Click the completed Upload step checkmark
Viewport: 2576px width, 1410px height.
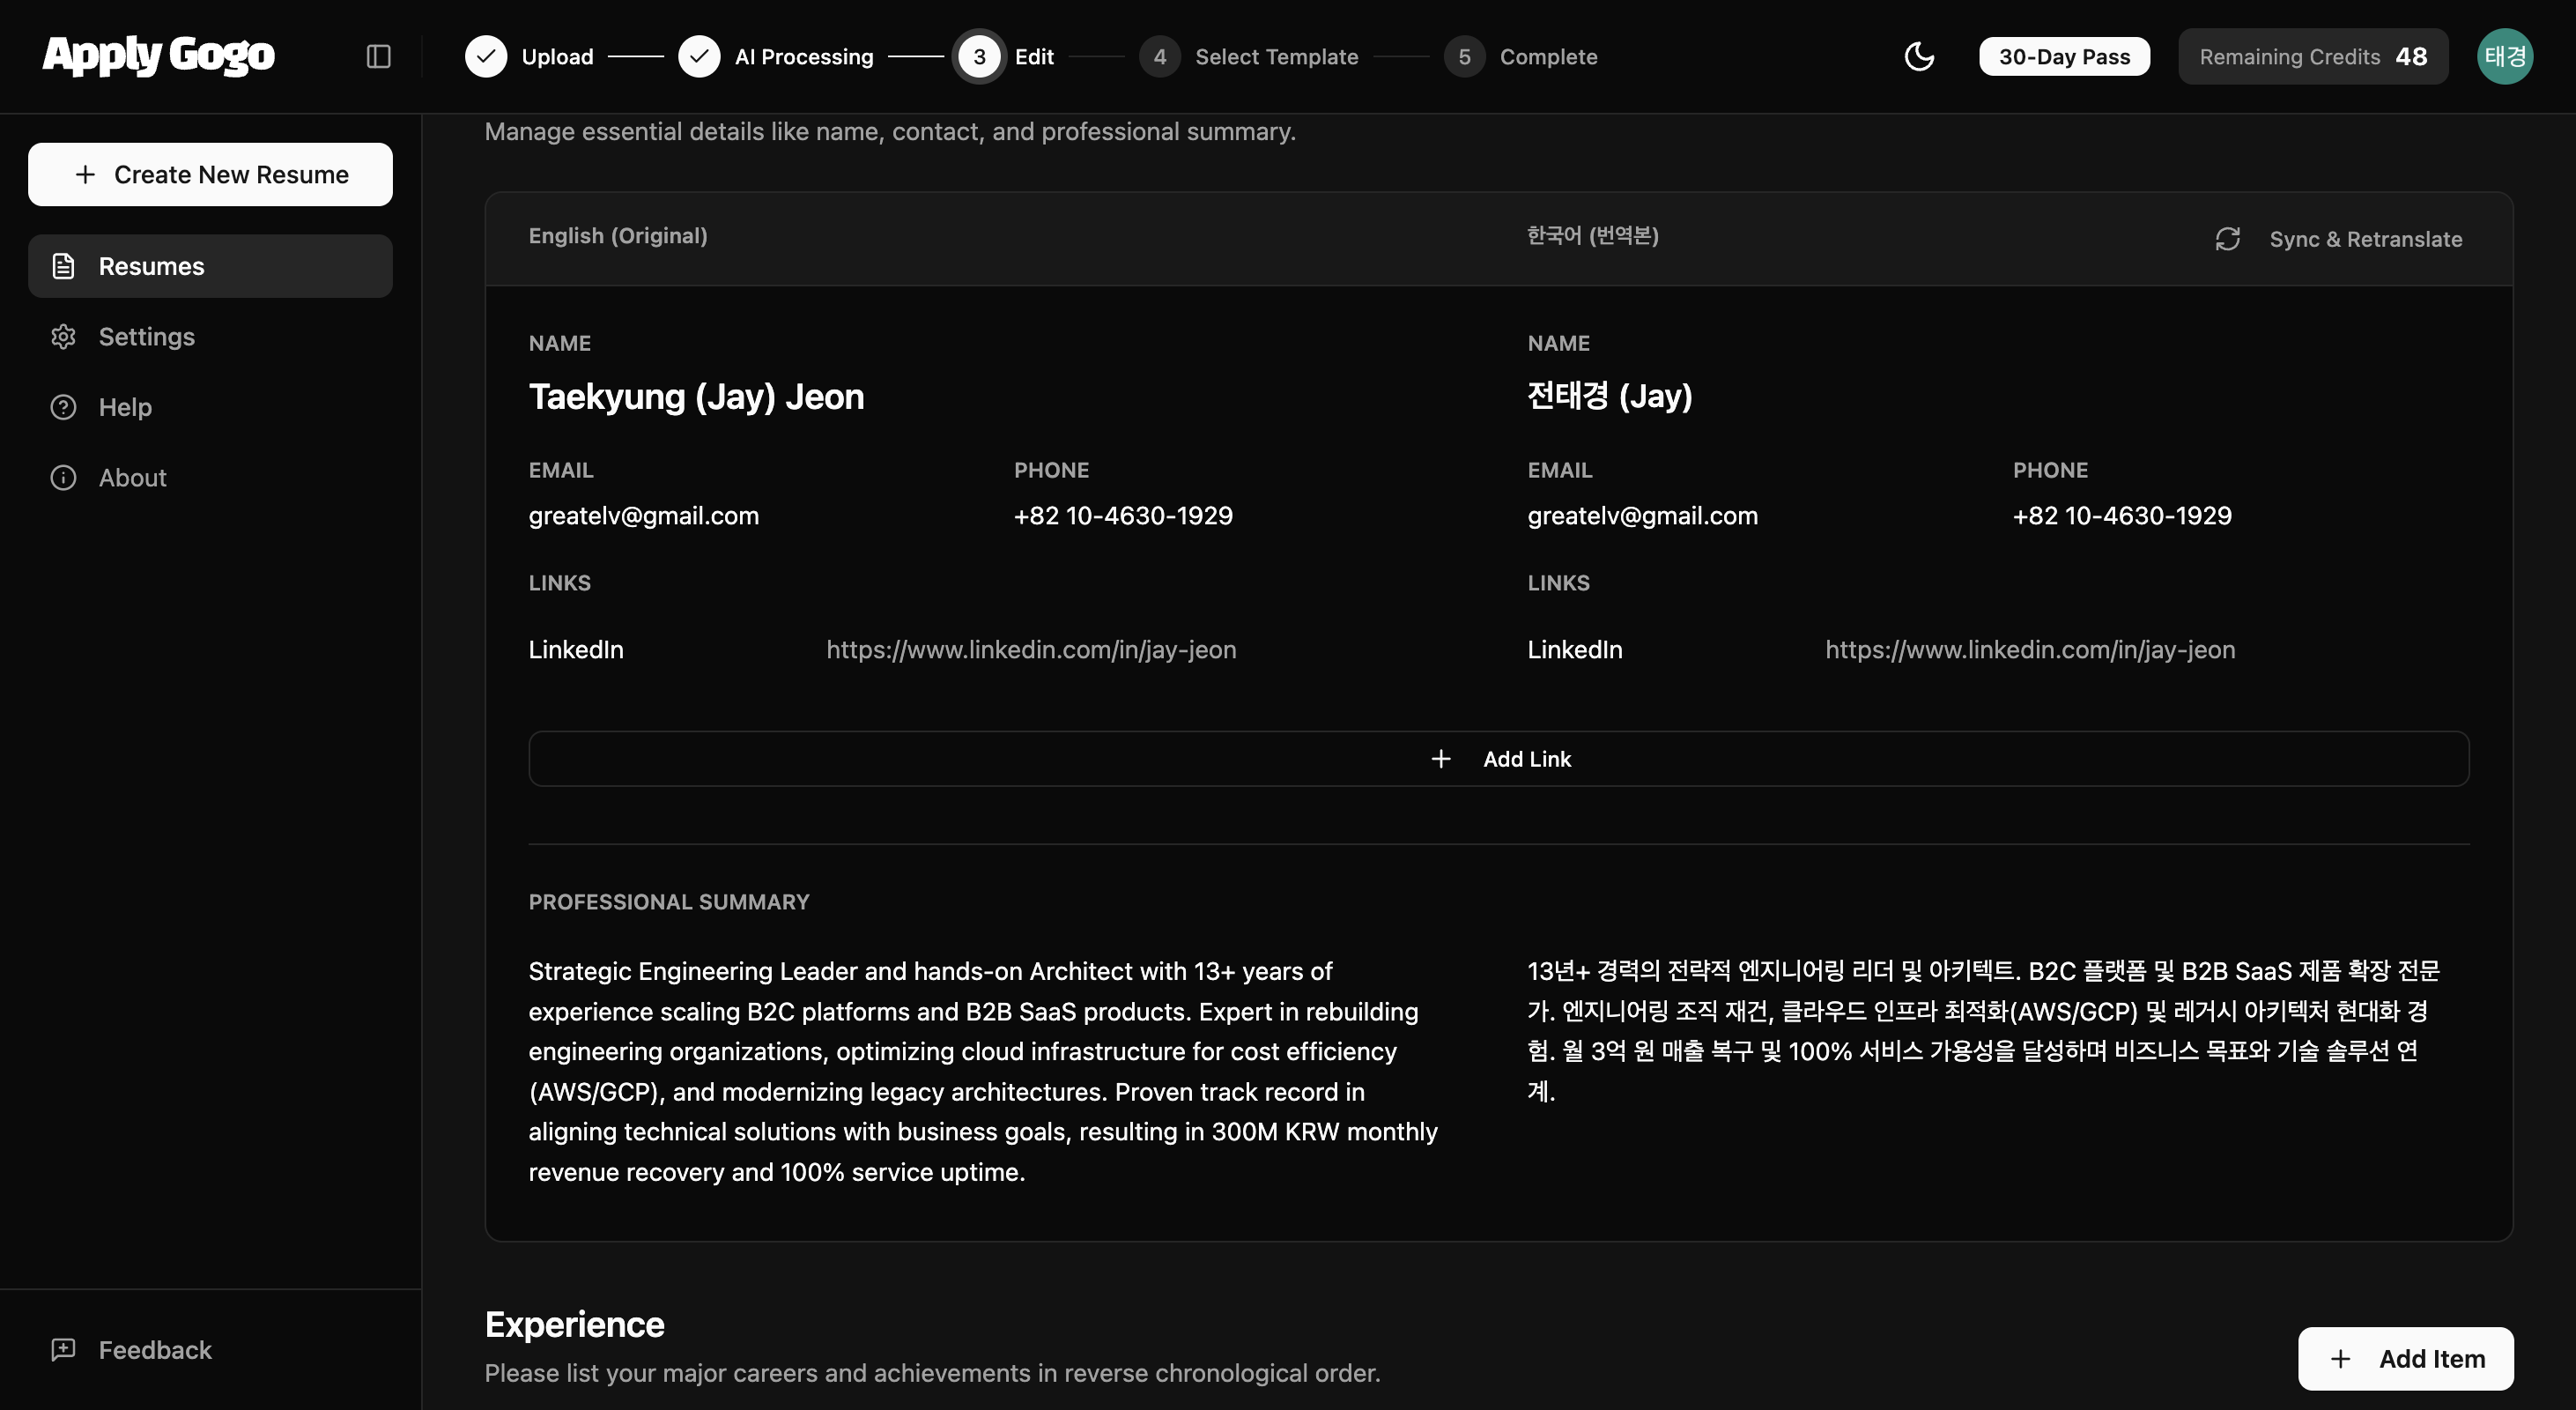tap(487, 56)
